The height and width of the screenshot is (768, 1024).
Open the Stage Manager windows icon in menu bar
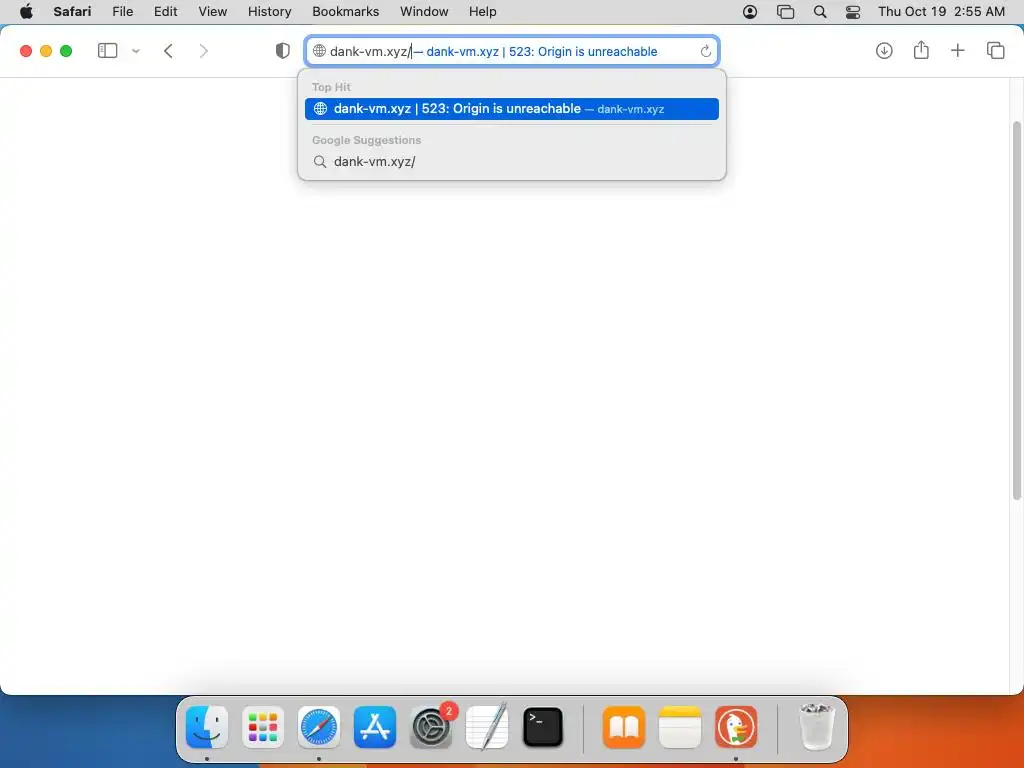pyautogui.click(x=786, y=12)
